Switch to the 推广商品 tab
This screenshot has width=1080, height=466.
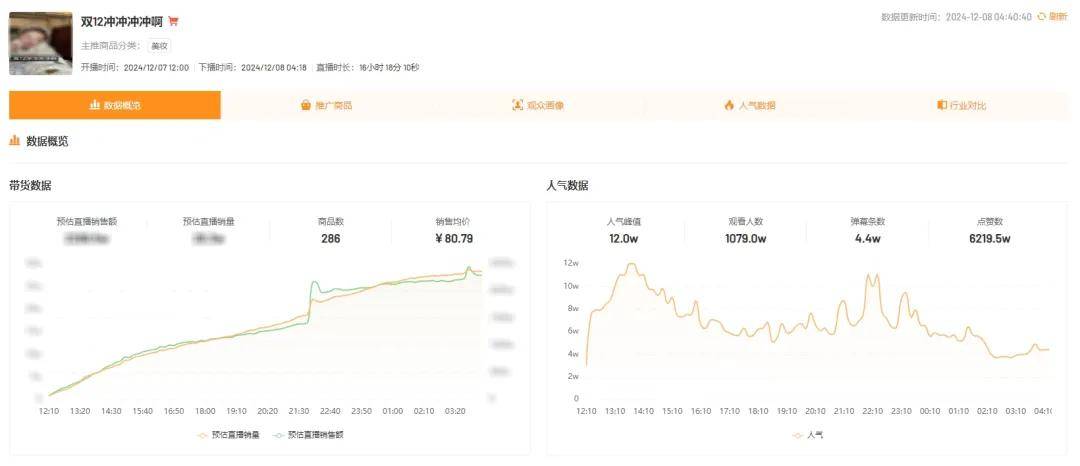tap(327, 105)
